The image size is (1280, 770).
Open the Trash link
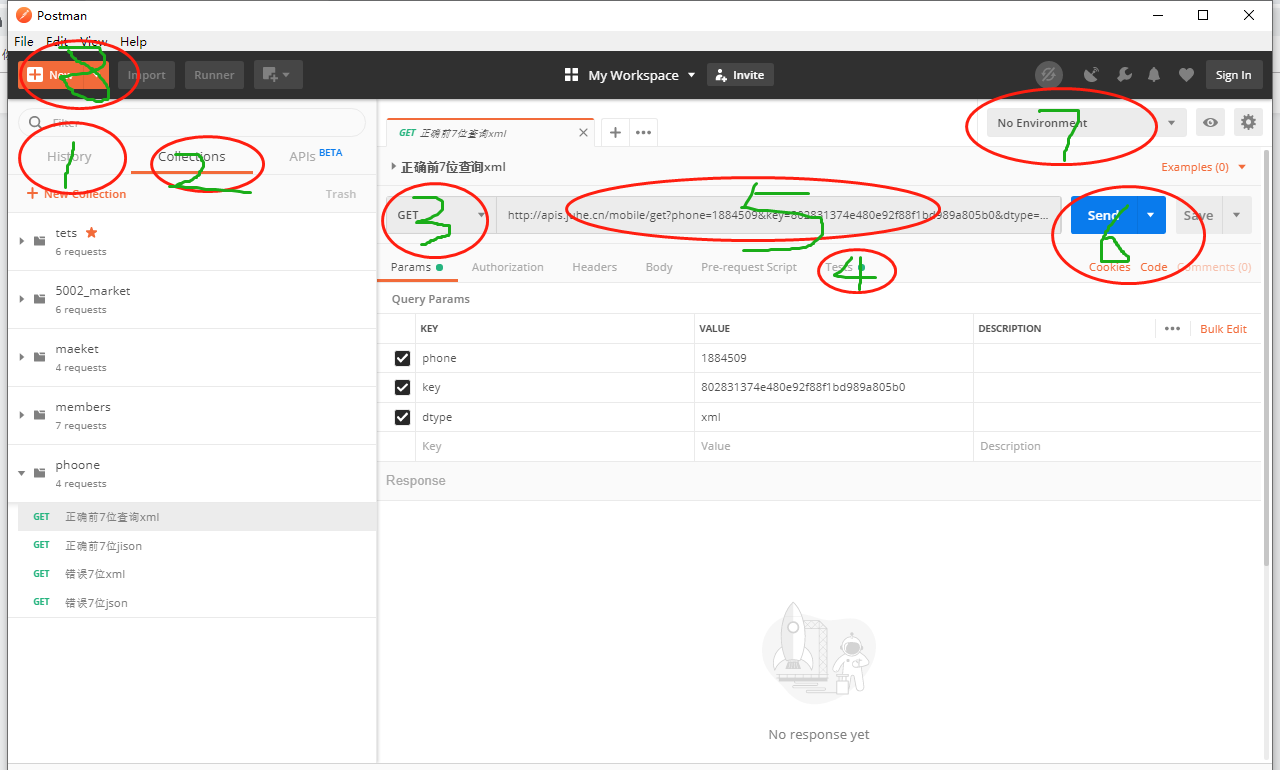[341, 194]
